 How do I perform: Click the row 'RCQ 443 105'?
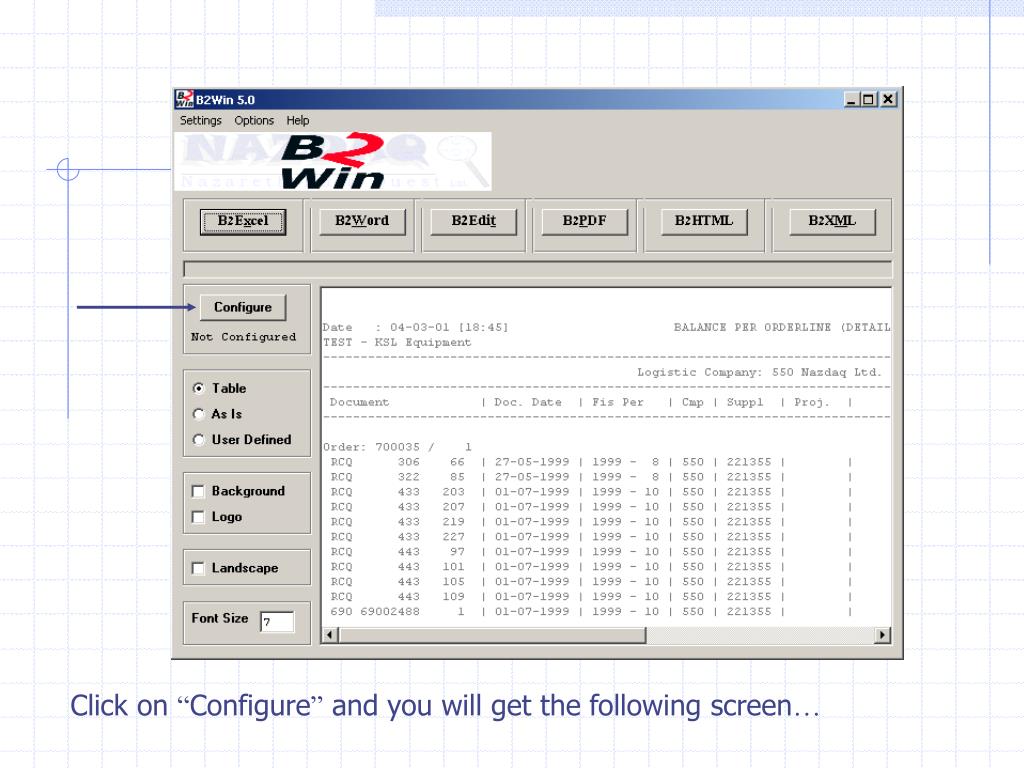click(590, 582)
